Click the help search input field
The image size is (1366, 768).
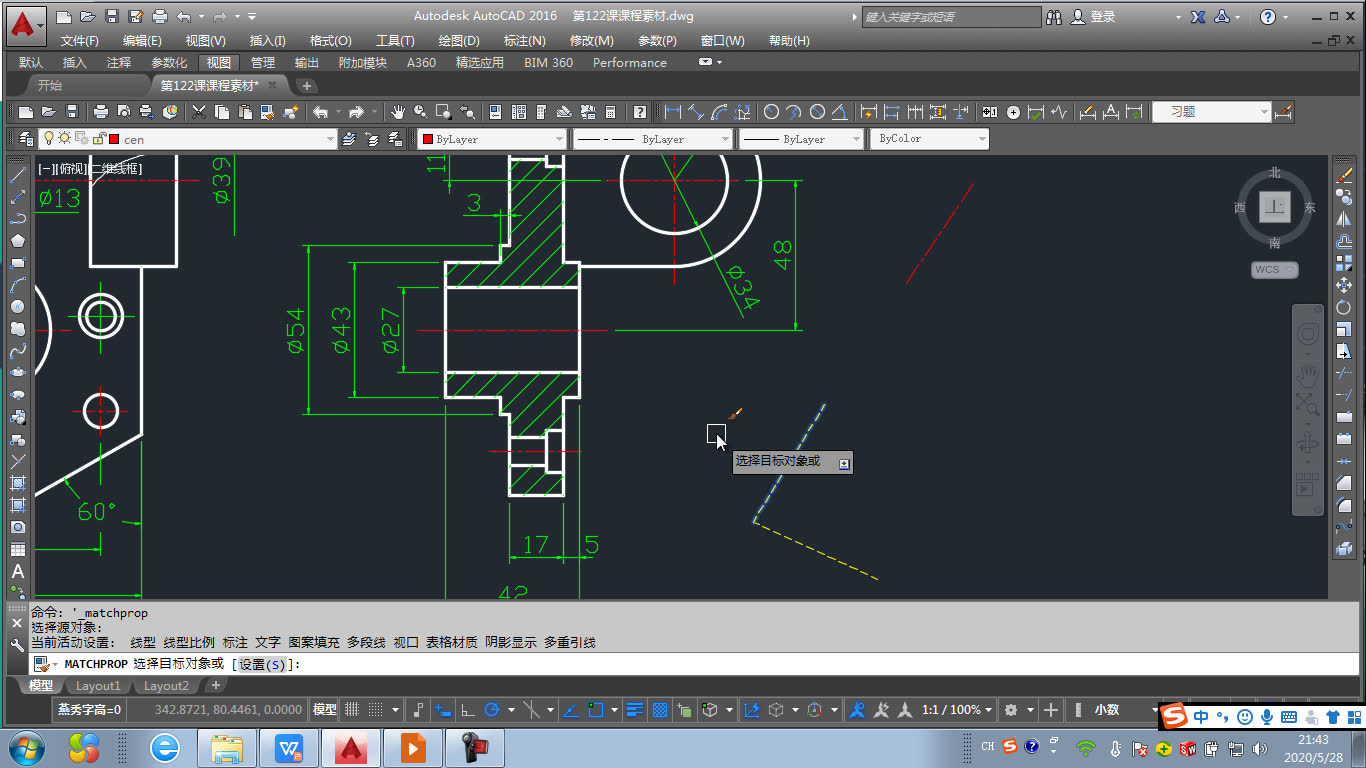click(950, 17)
